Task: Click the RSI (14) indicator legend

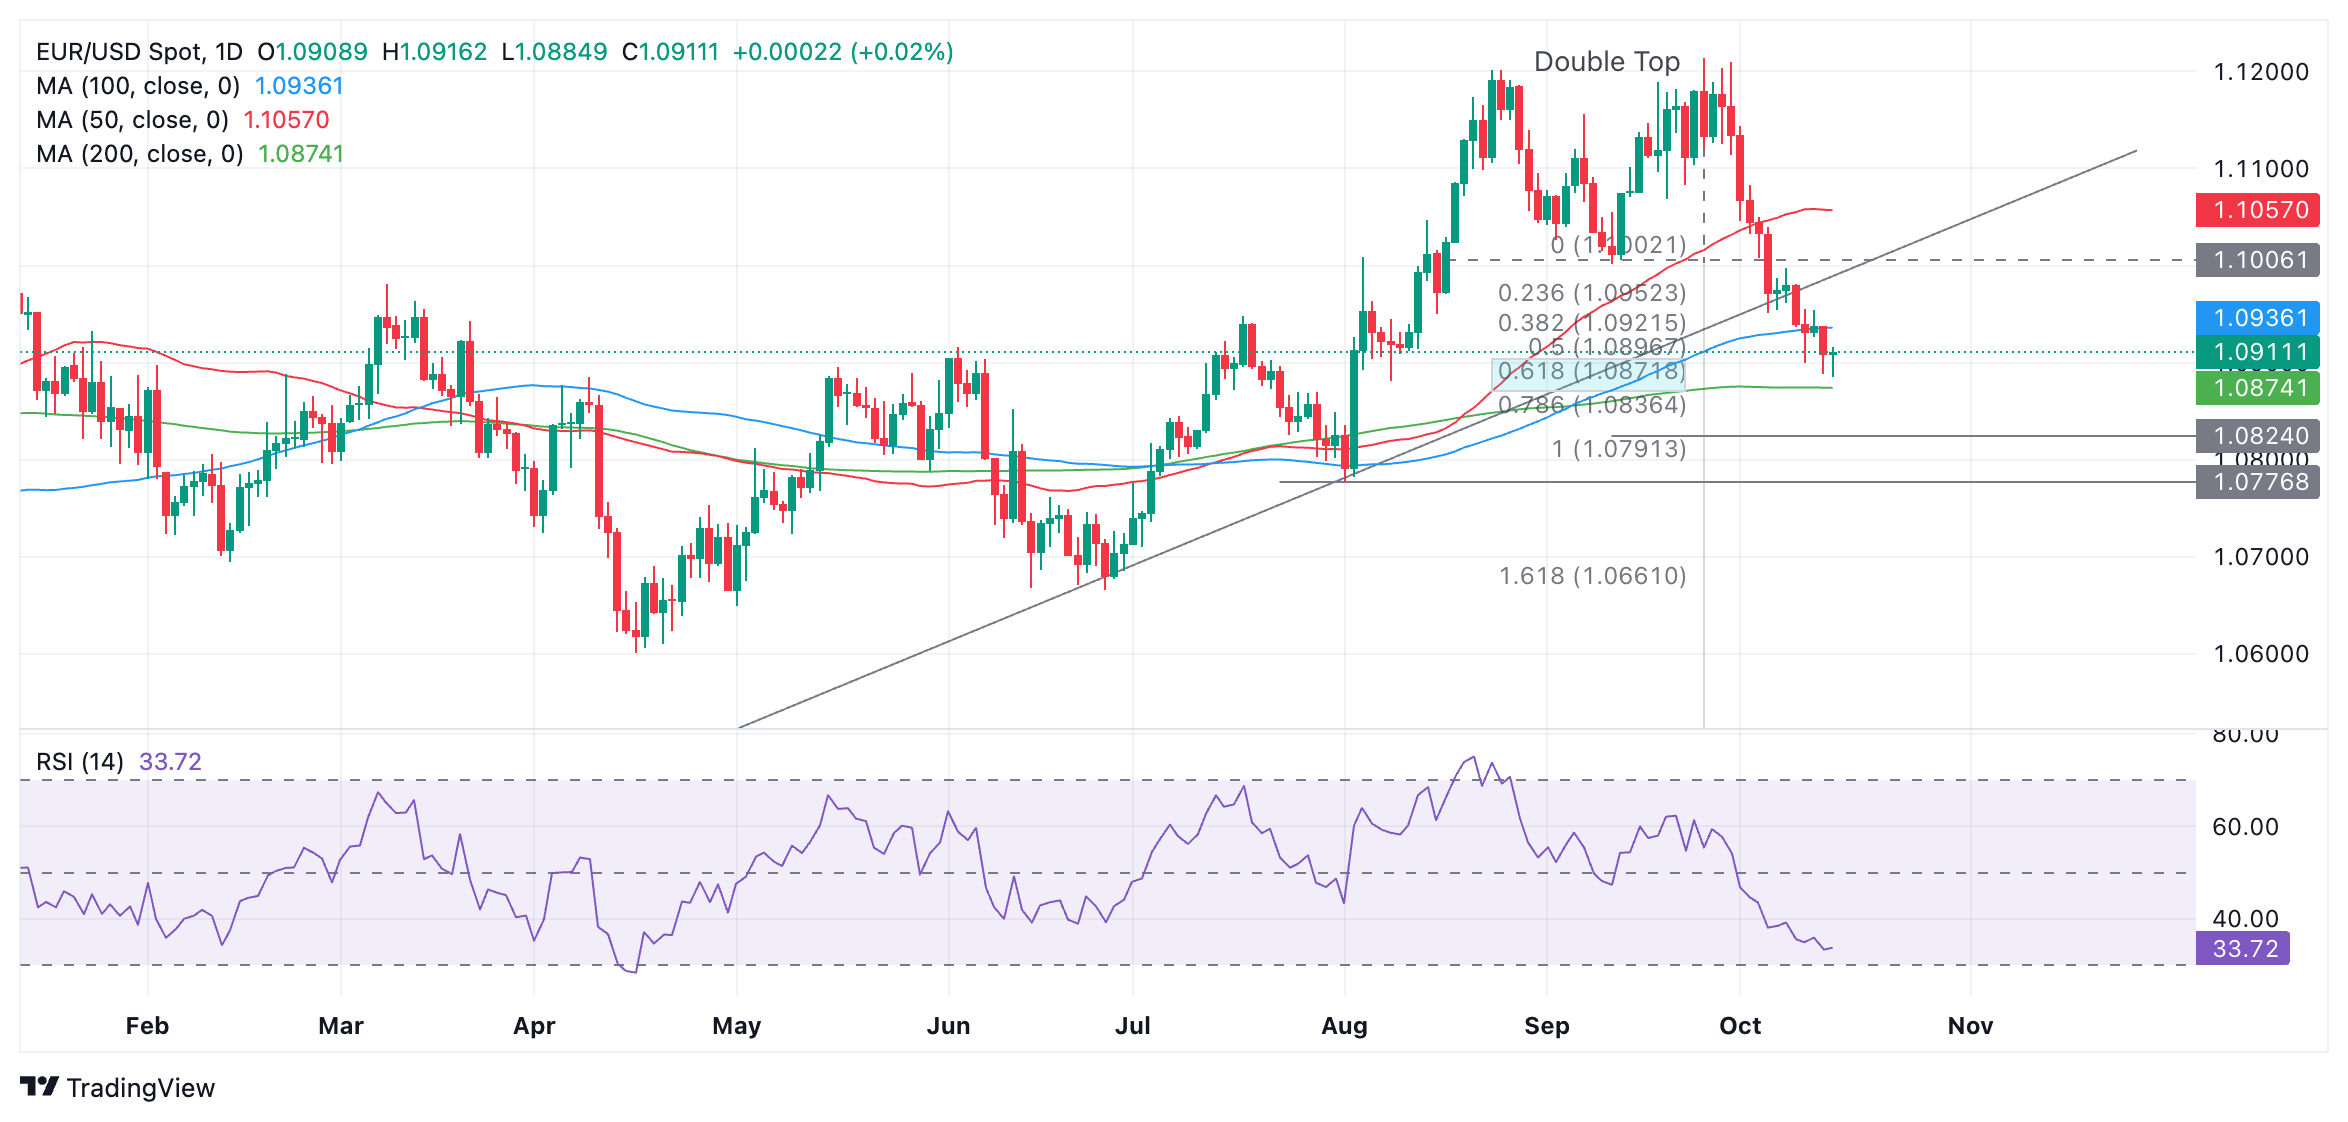Action: point(80,762)
